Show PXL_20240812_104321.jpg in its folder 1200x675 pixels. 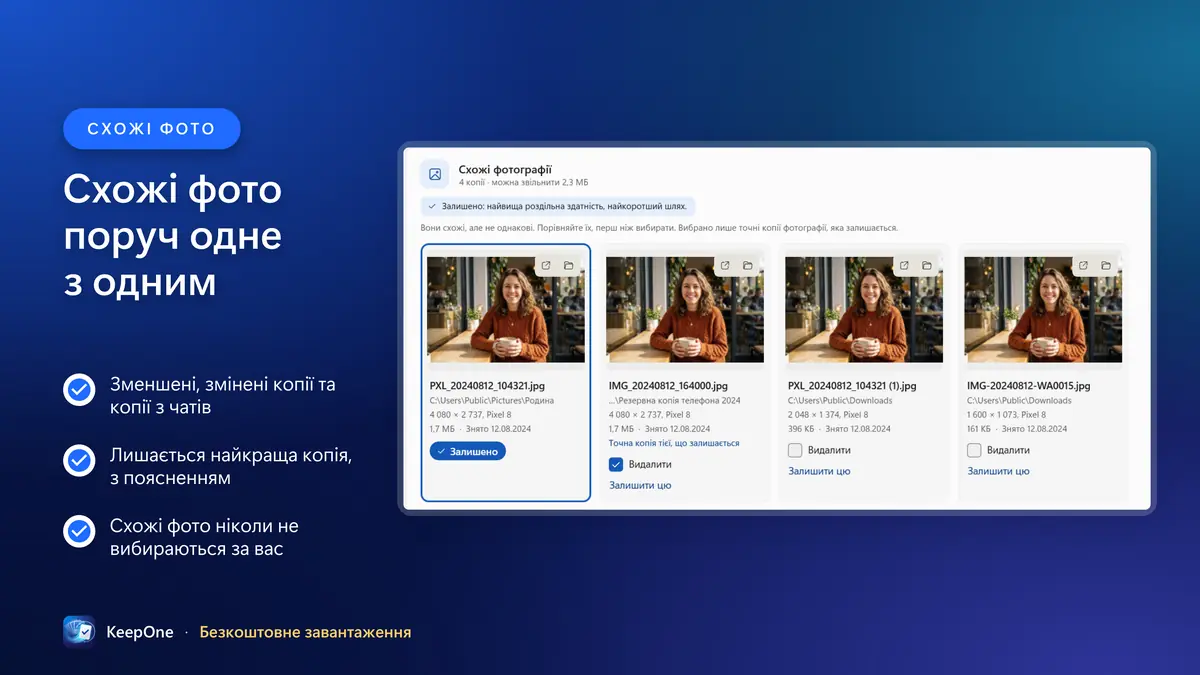569,266
